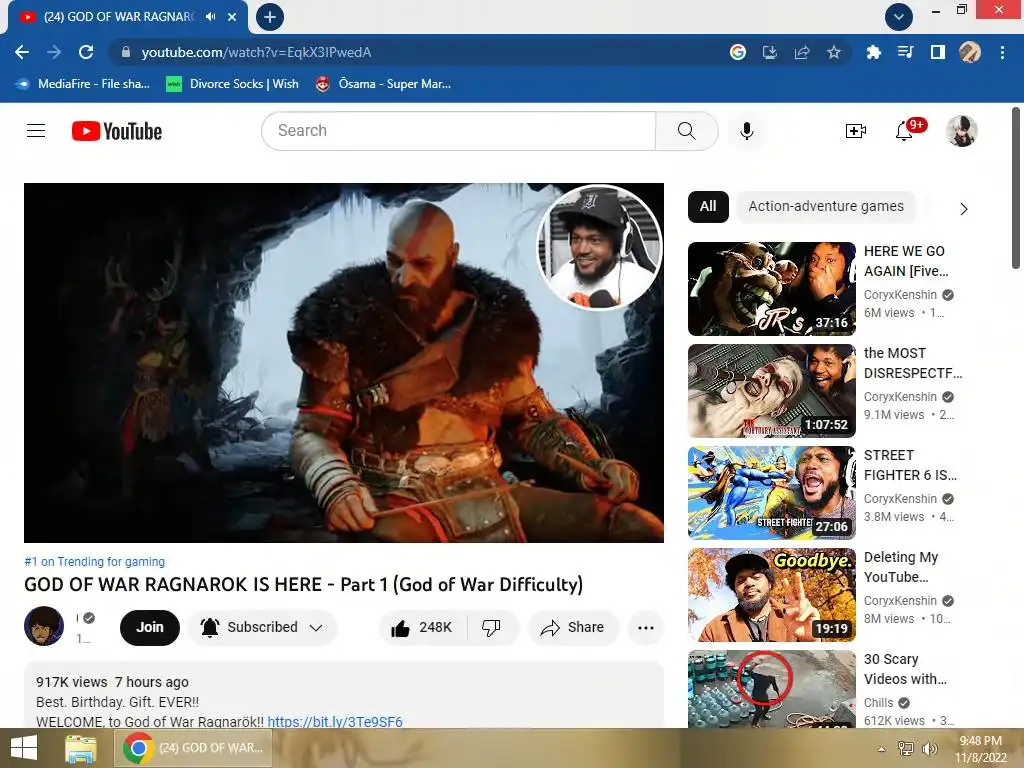Open the Create video camera icon
Viewport: 1024px width, 768px height.
(x=856, y=131)
